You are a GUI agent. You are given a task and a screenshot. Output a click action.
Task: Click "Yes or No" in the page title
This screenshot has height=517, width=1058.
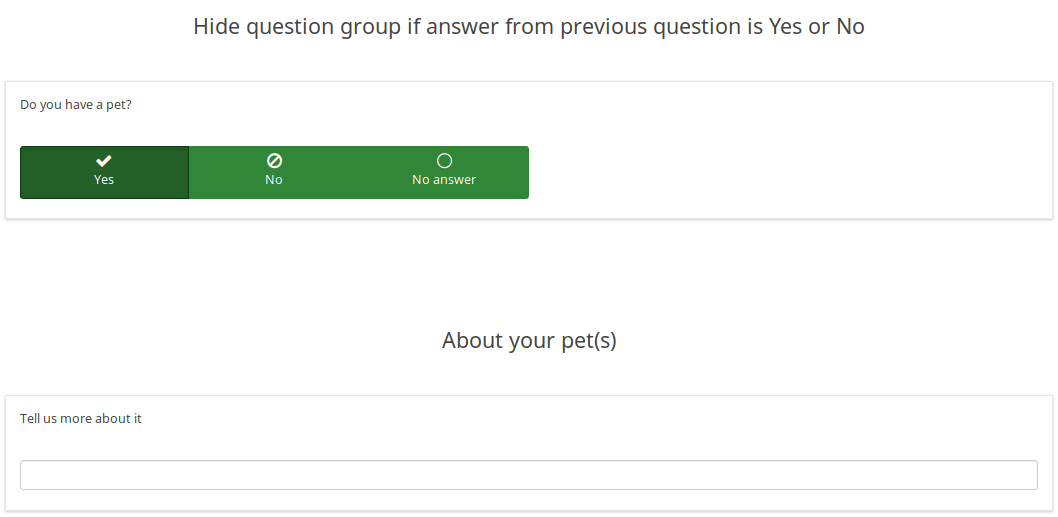point(816,27)
